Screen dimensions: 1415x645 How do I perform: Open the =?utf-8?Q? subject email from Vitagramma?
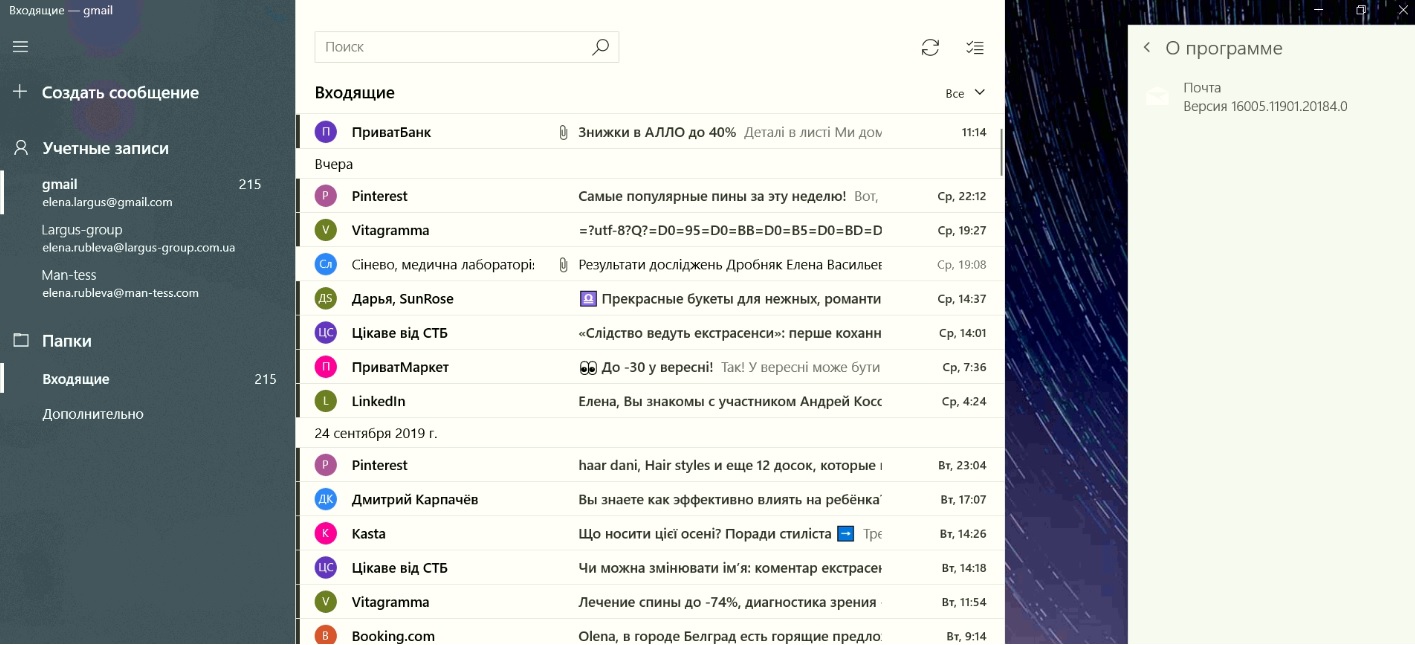click(x=650, y=230)
